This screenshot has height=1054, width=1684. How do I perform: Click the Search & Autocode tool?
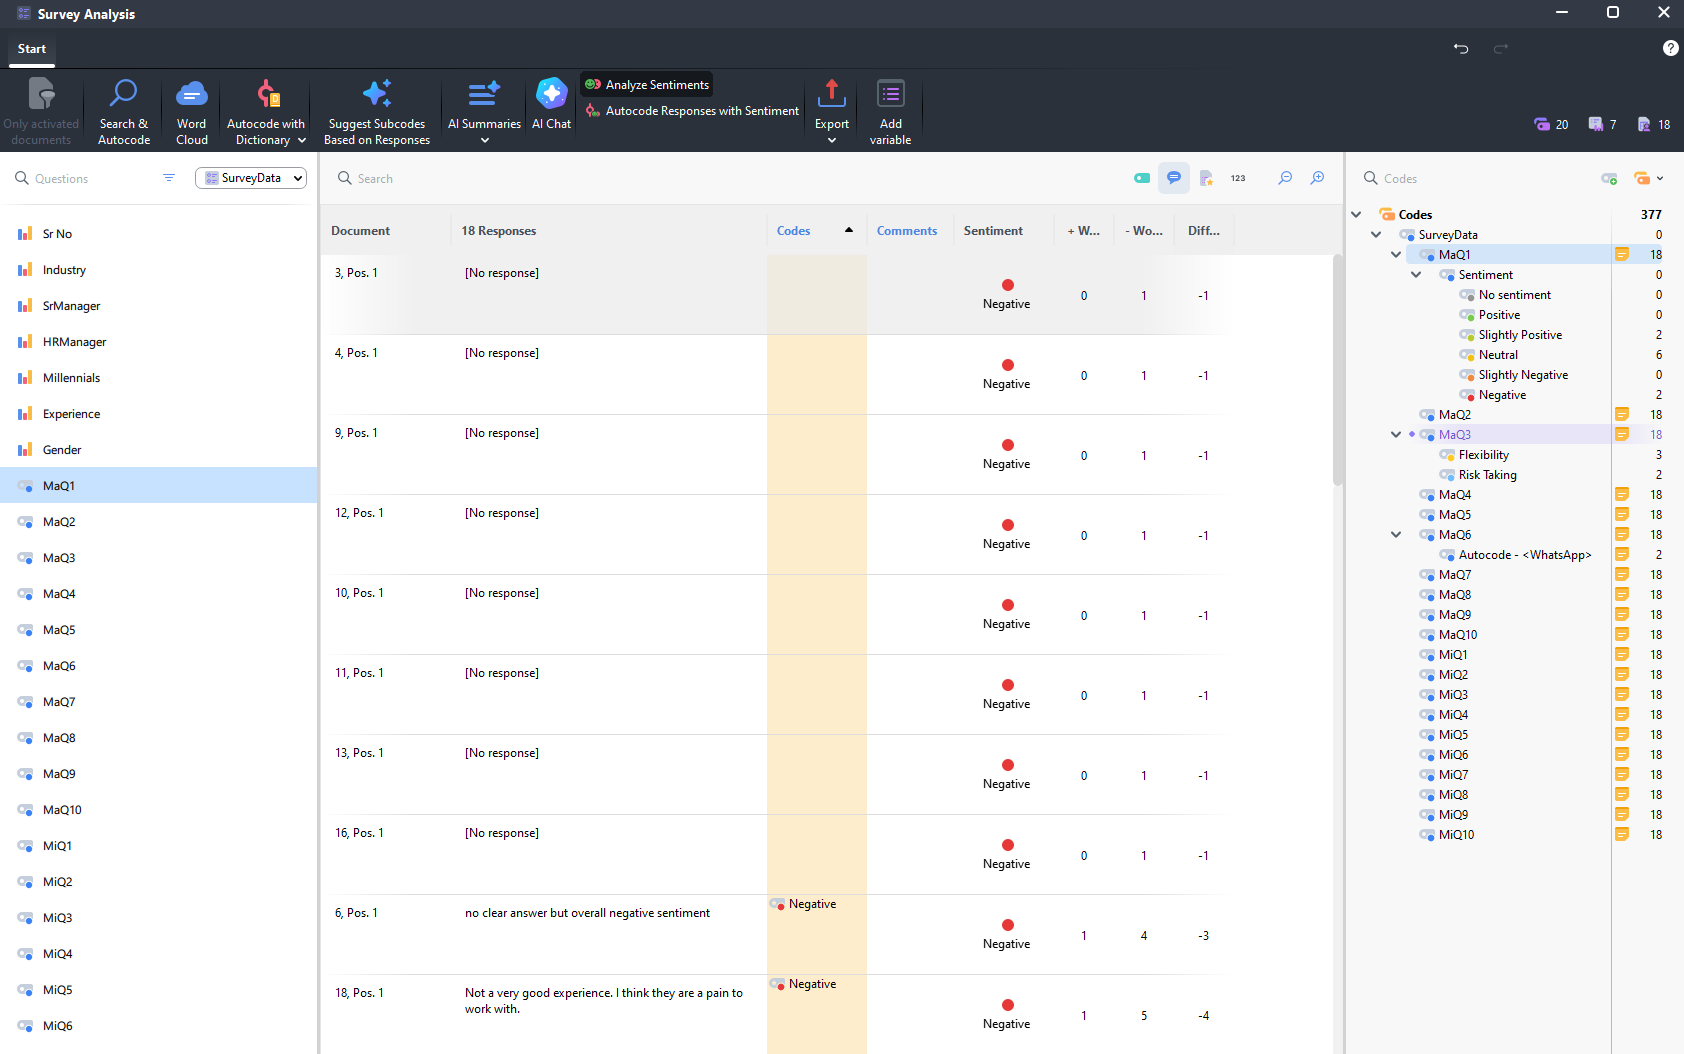pos(123,111)
